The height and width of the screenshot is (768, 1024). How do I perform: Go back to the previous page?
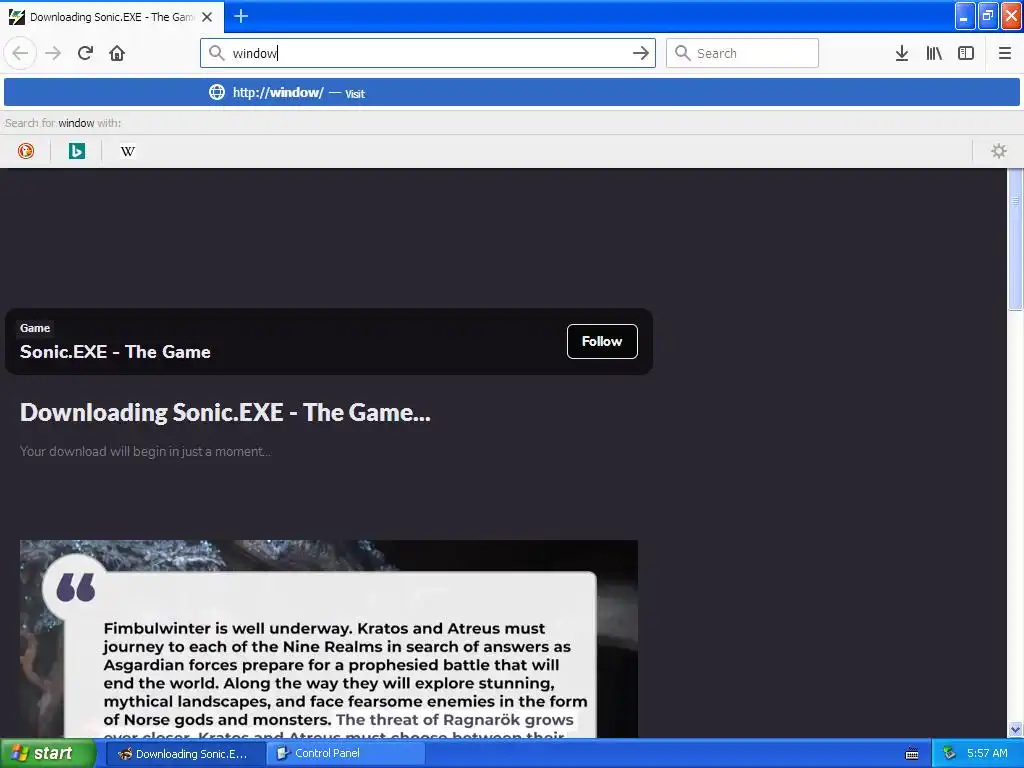coord(20,53)
